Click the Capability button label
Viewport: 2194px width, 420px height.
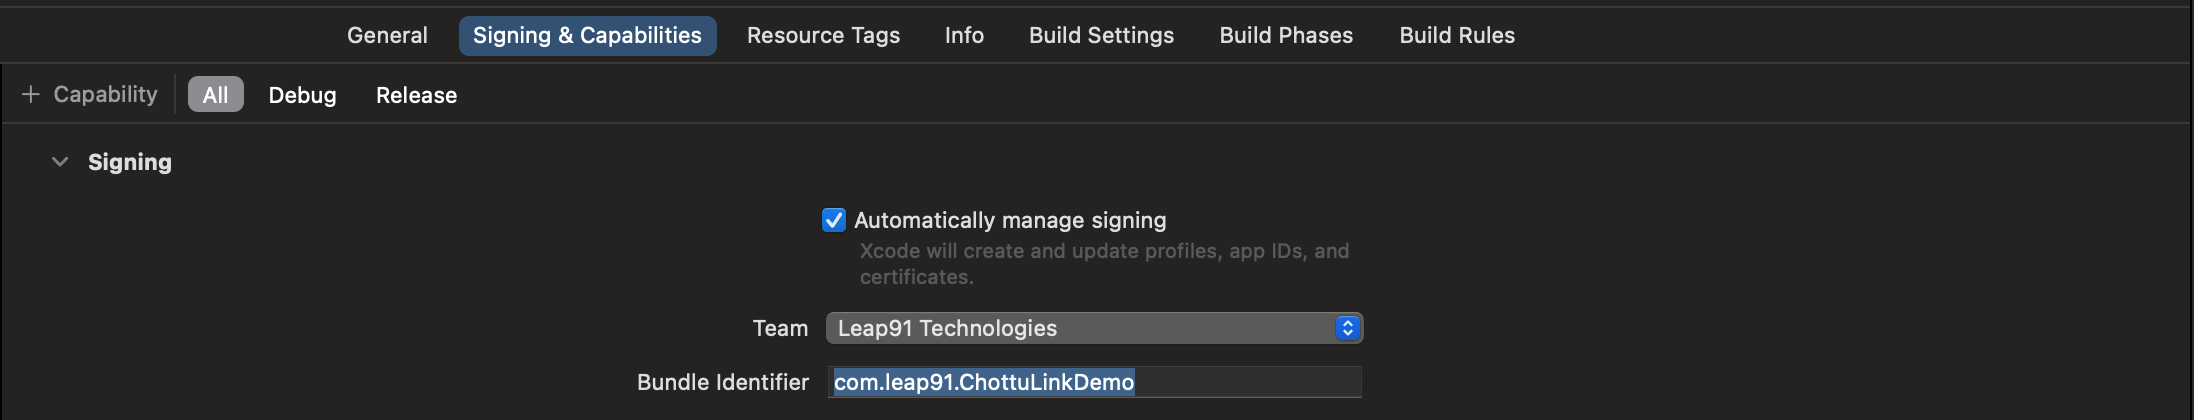pos(105,94)
